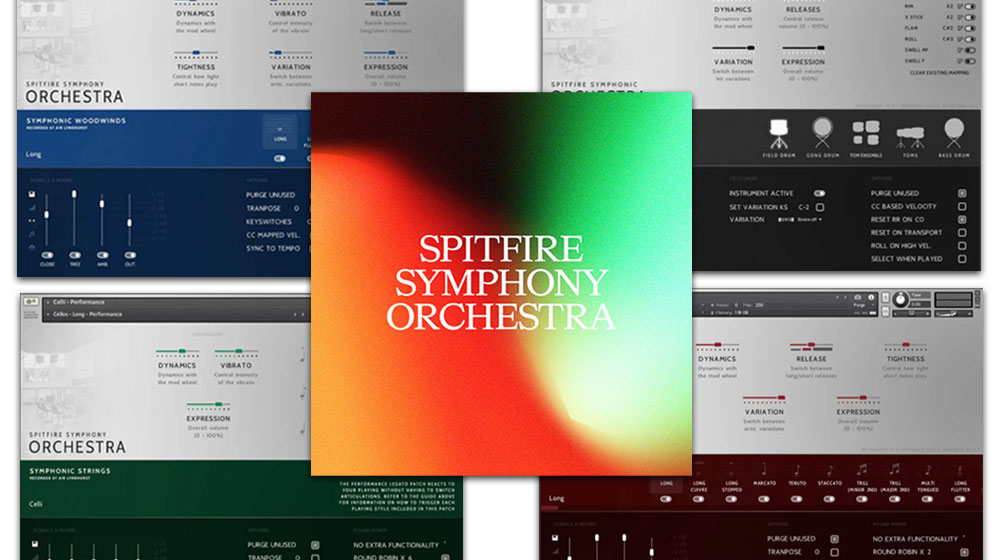Click the Multi Tongued articulation icon
The height and width of the screenshot is (560, 1000).
(928, 470)
